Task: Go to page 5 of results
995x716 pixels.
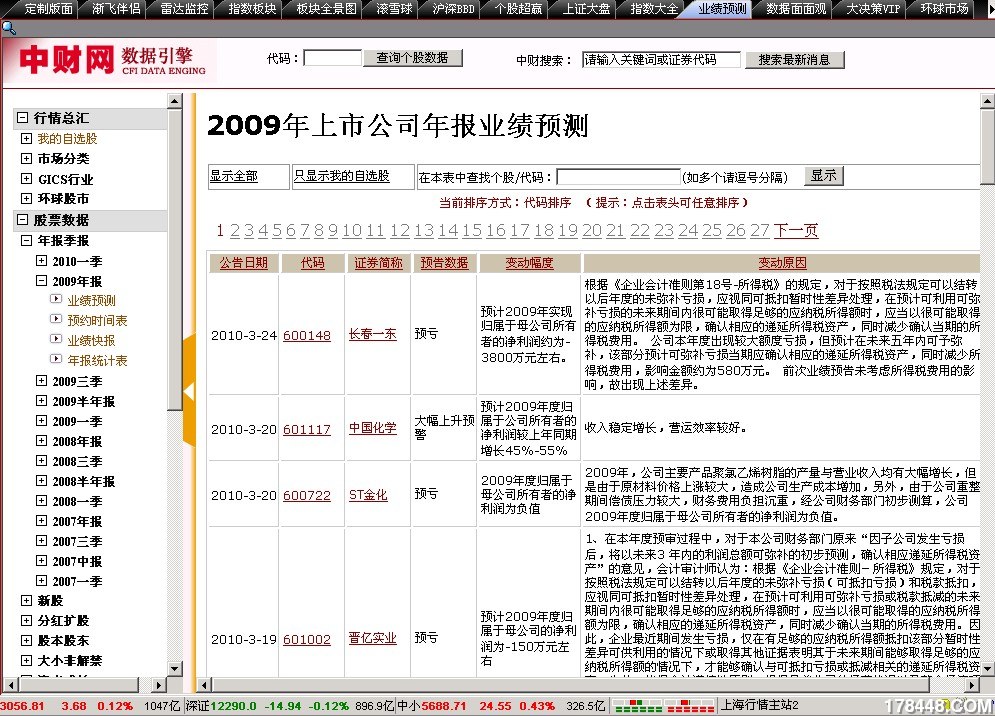Action: (x=277, y=230)
